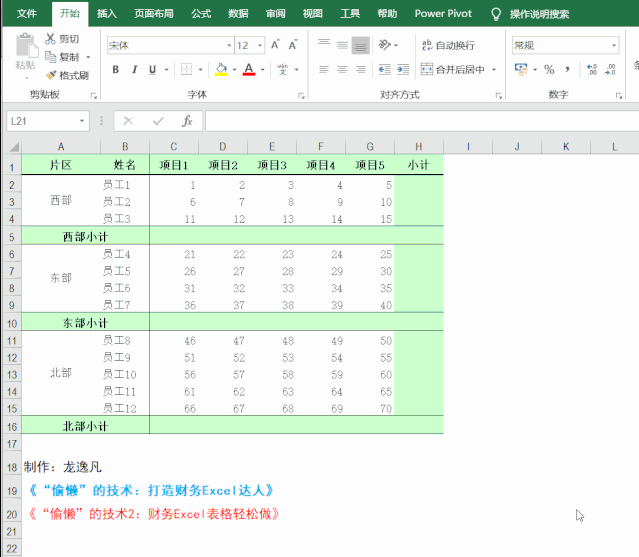
Task: Increase font size with large A icon
Action: pos(275,45)
